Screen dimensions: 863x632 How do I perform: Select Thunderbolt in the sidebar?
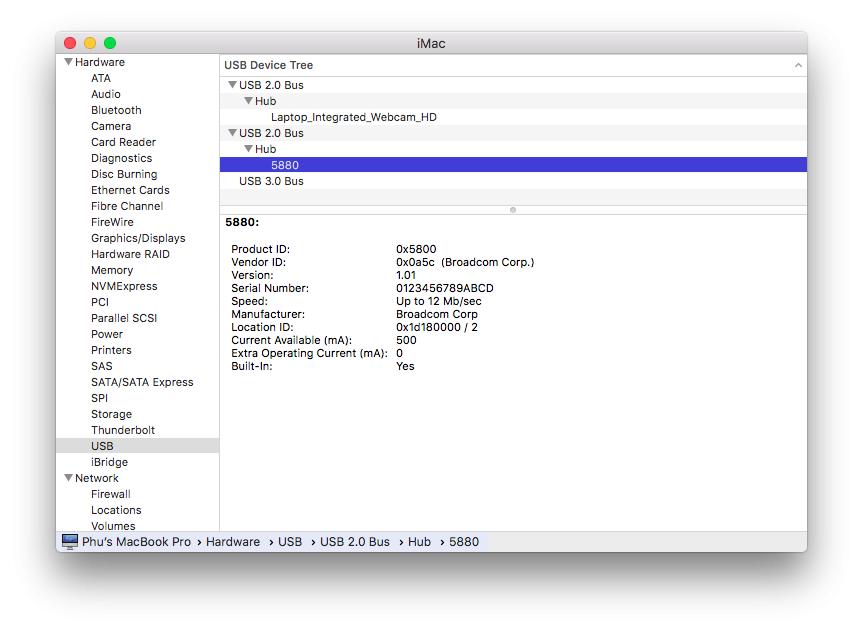pyautogui.click(x=123, y=430)
